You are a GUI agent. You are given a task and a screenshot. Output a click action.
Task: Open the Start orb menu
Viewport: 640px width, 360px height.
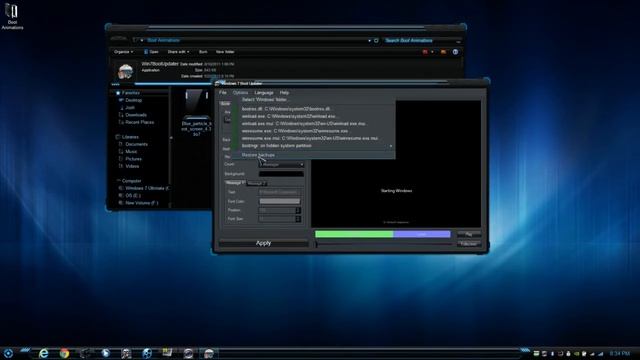(x=8, y=353)
